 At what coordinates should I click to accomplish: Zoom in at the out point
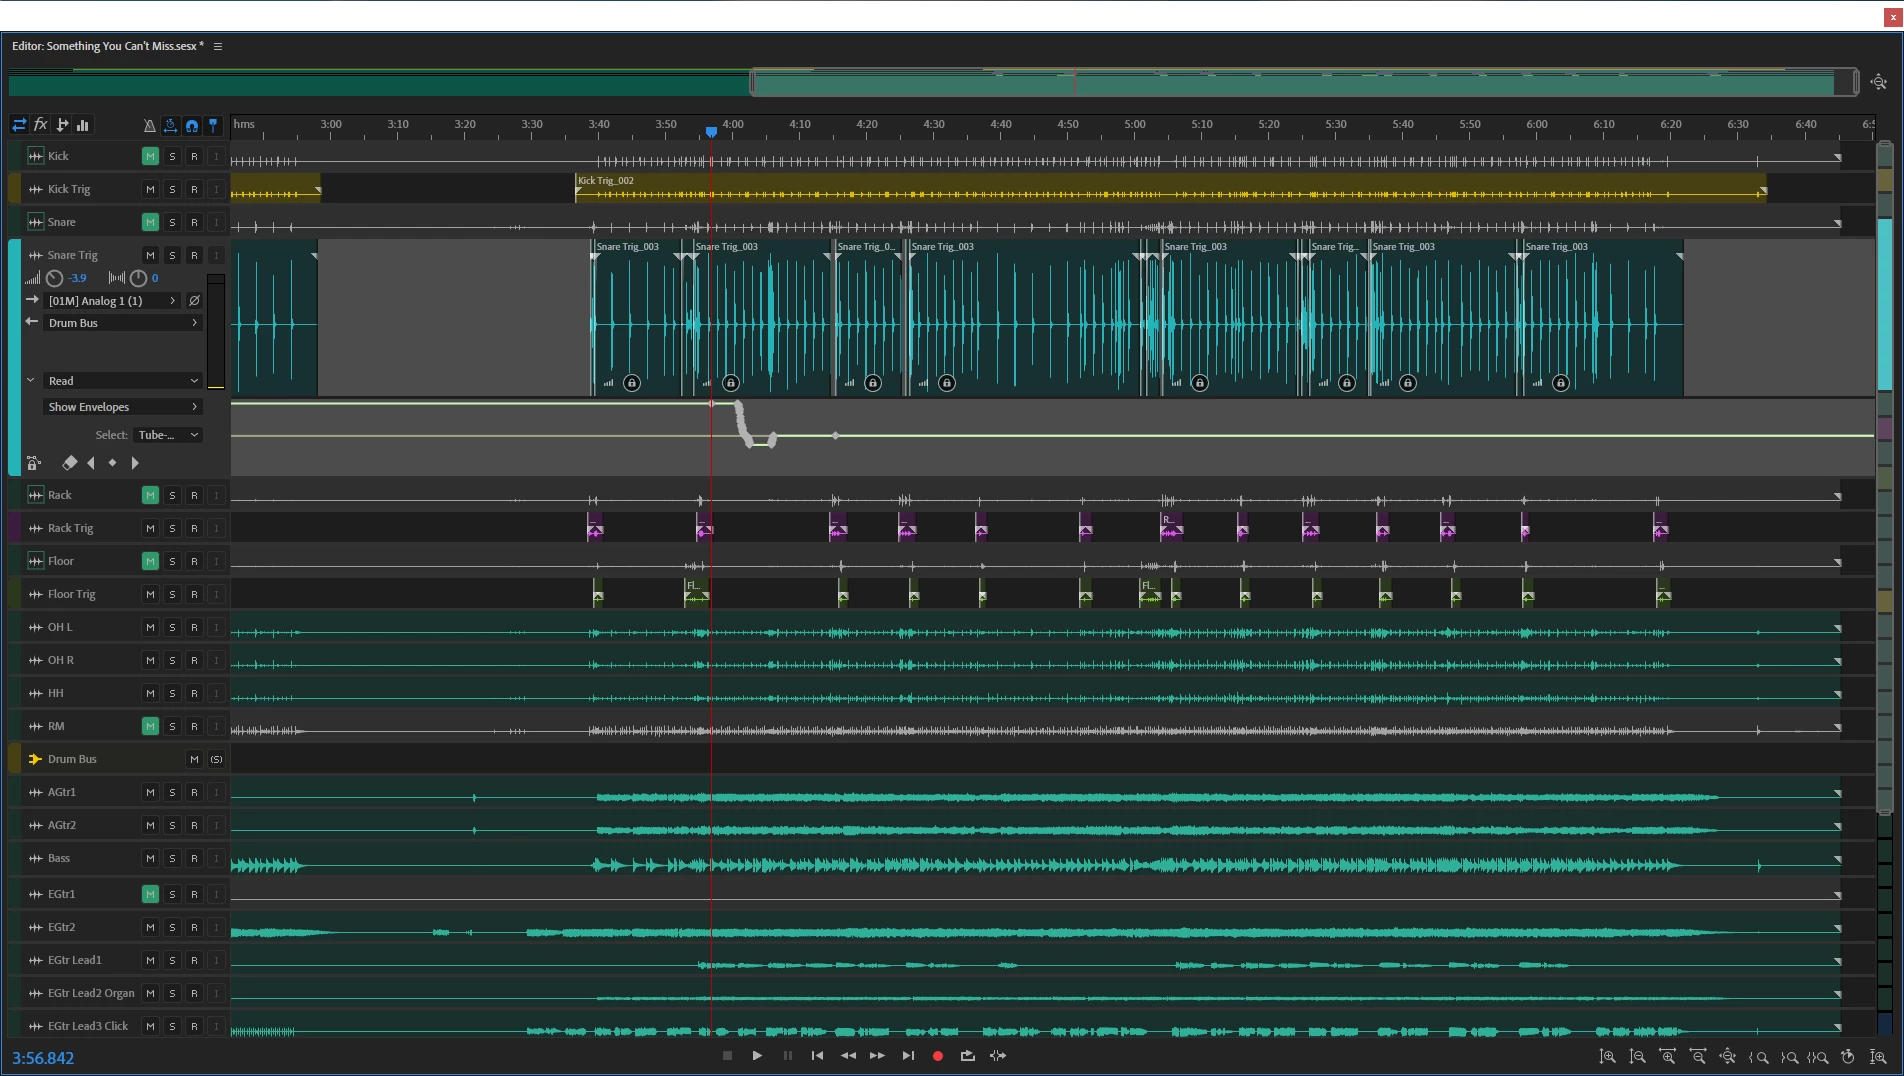[x=1788, y=1057]
